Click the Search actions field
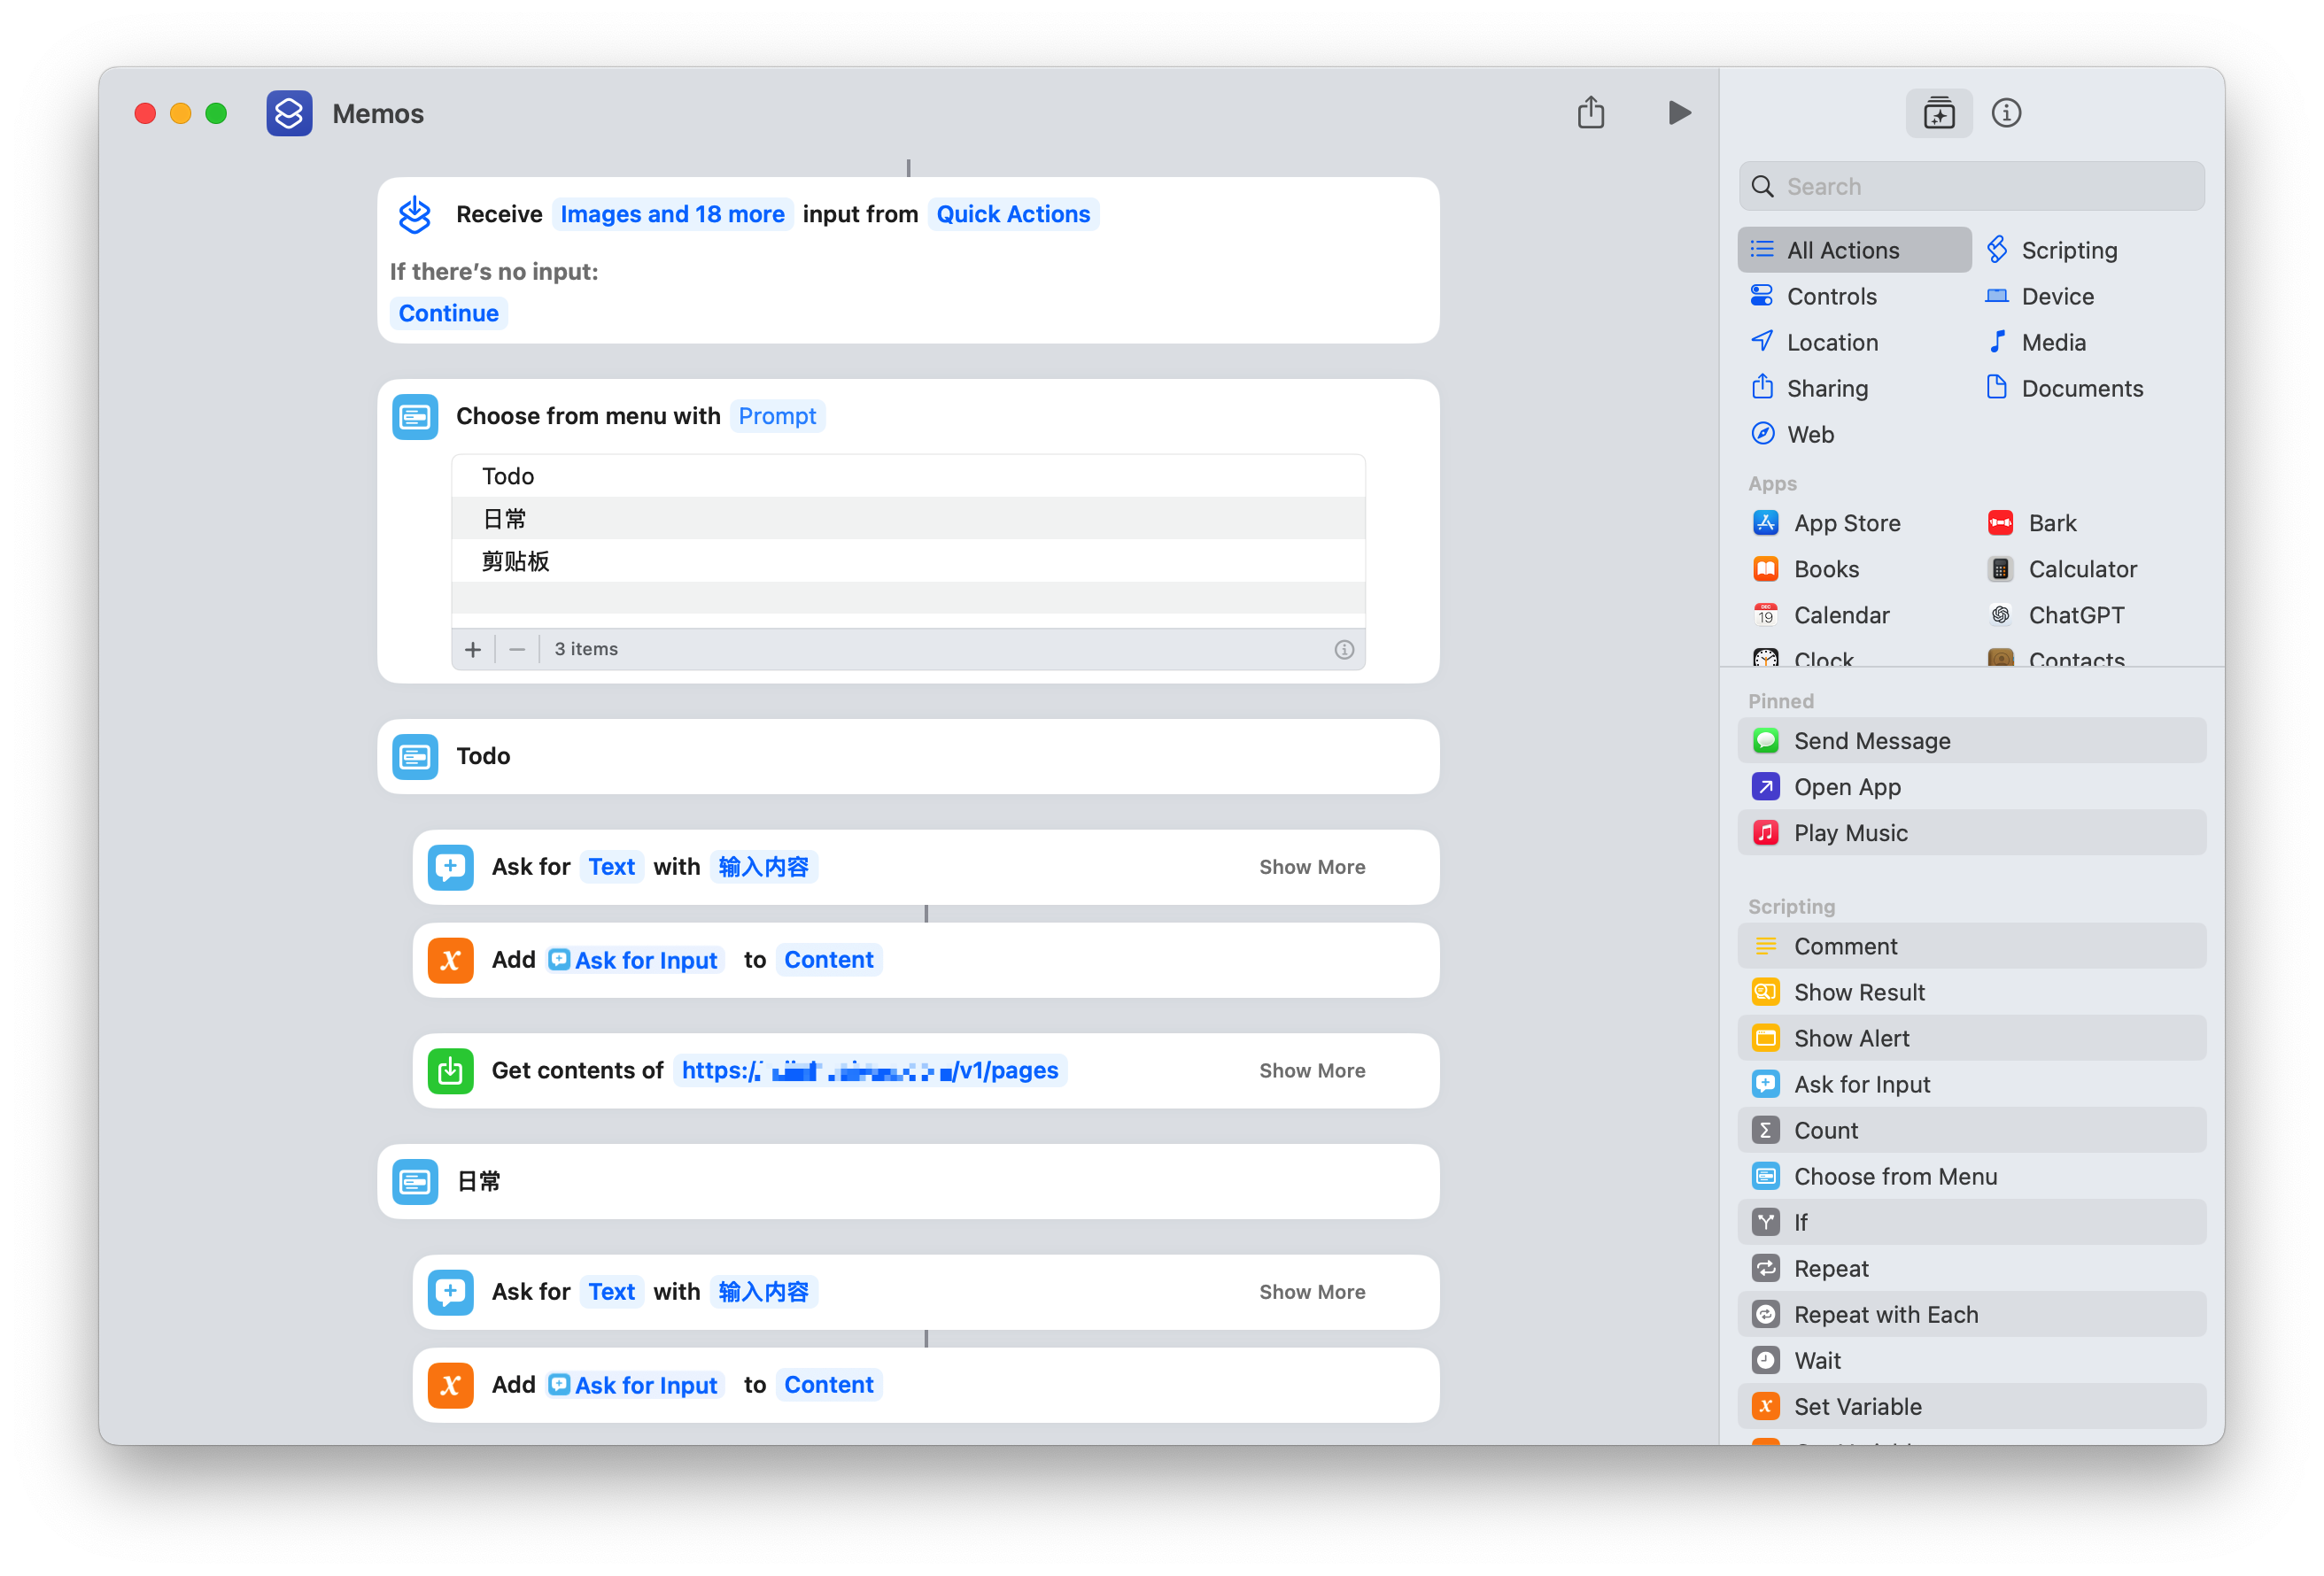 [1971, 187]
